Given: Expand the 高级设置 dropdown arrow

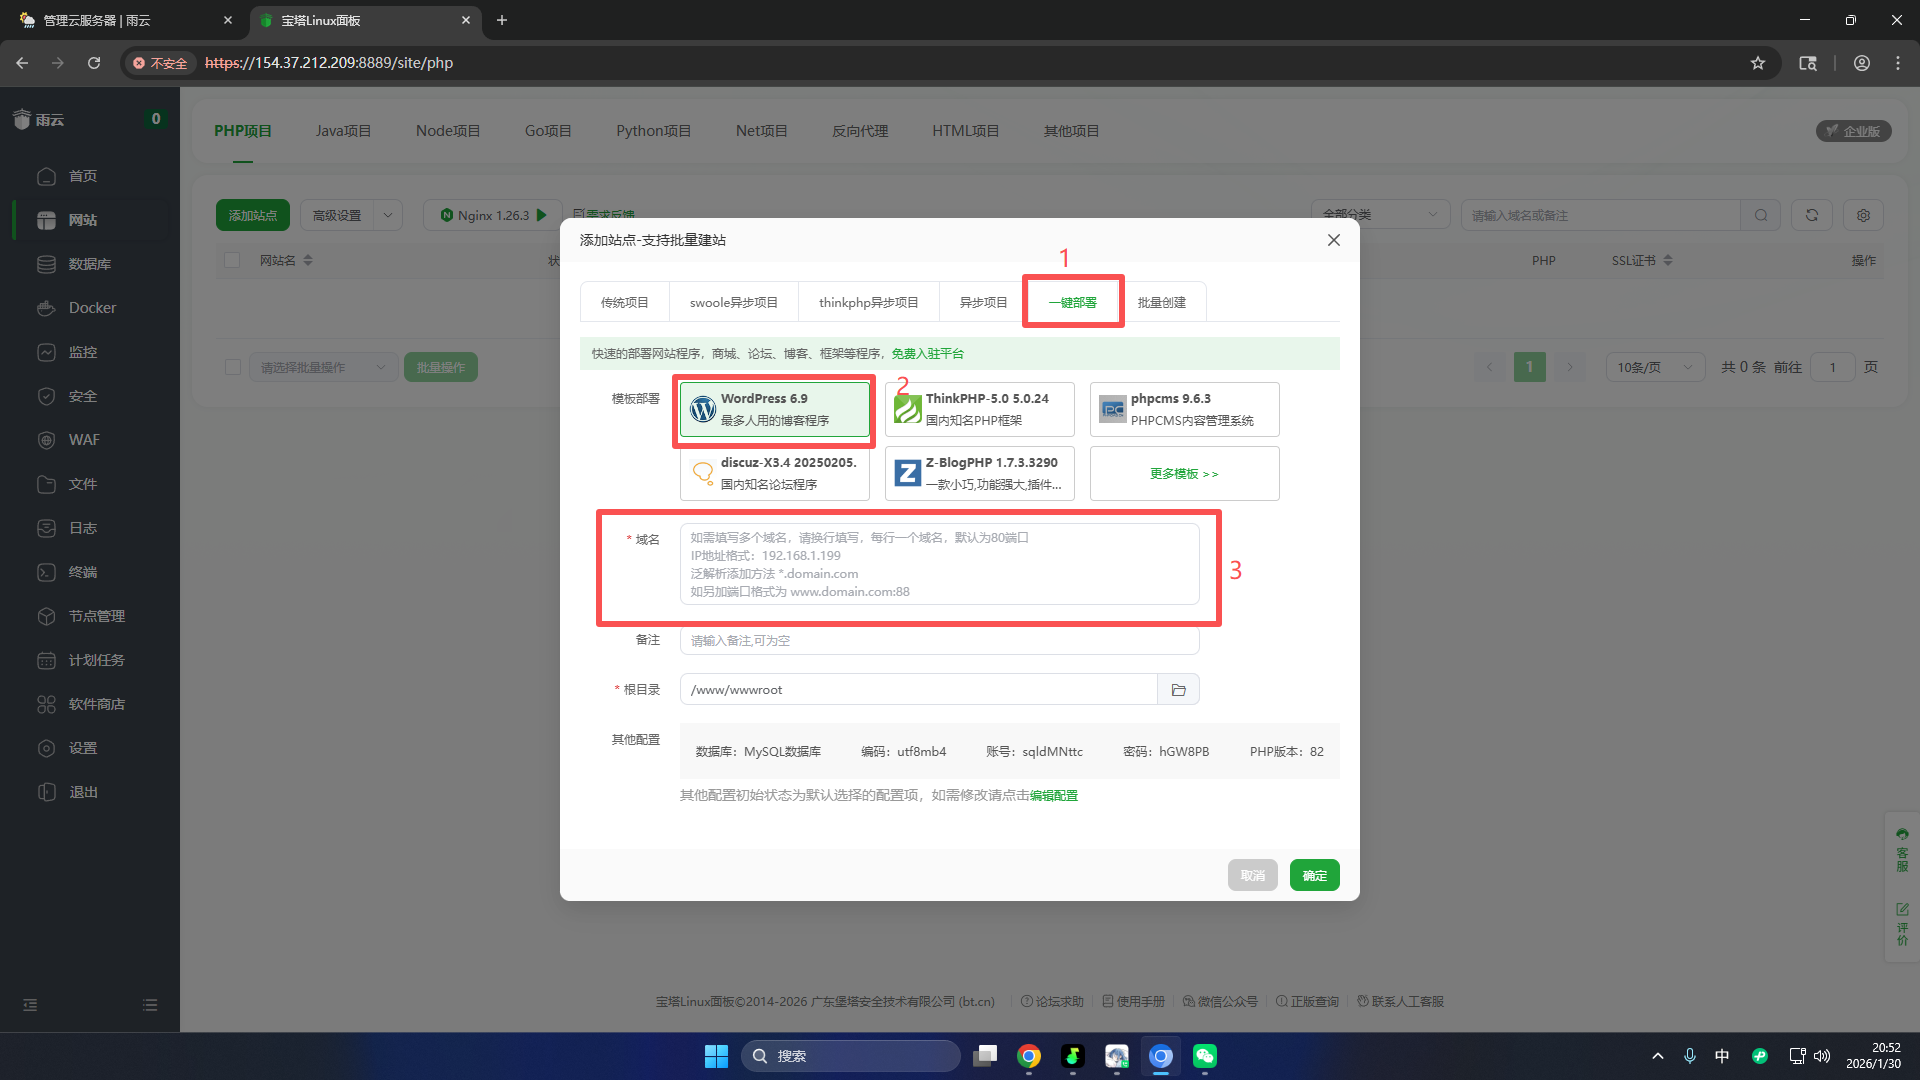Looking at the screenshot, I should pyautogui.click(x=388, y=215).
